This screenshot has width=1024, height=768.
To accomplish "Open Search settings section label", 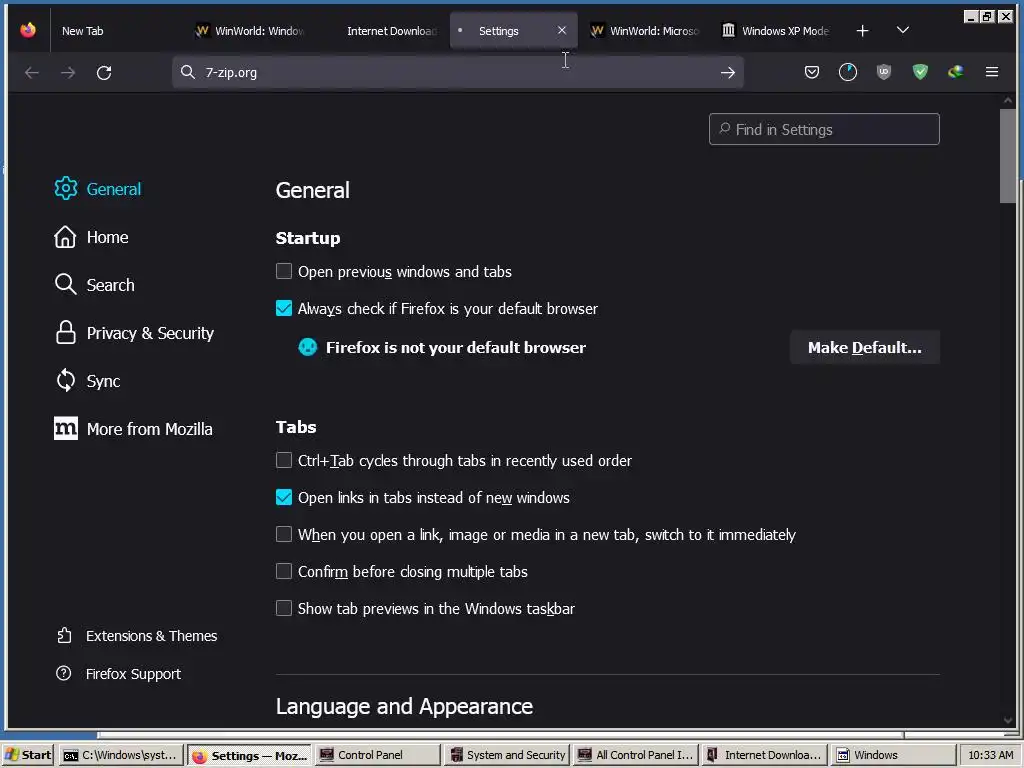I will 110,285.
